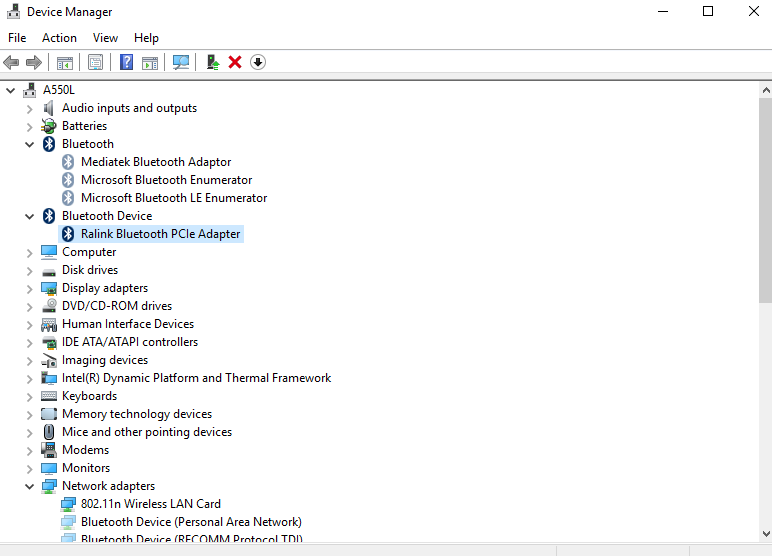Viewport: 772px width, 556px height.
Task: Click the Disable device down-arrow icon
Action: [257, 62]
